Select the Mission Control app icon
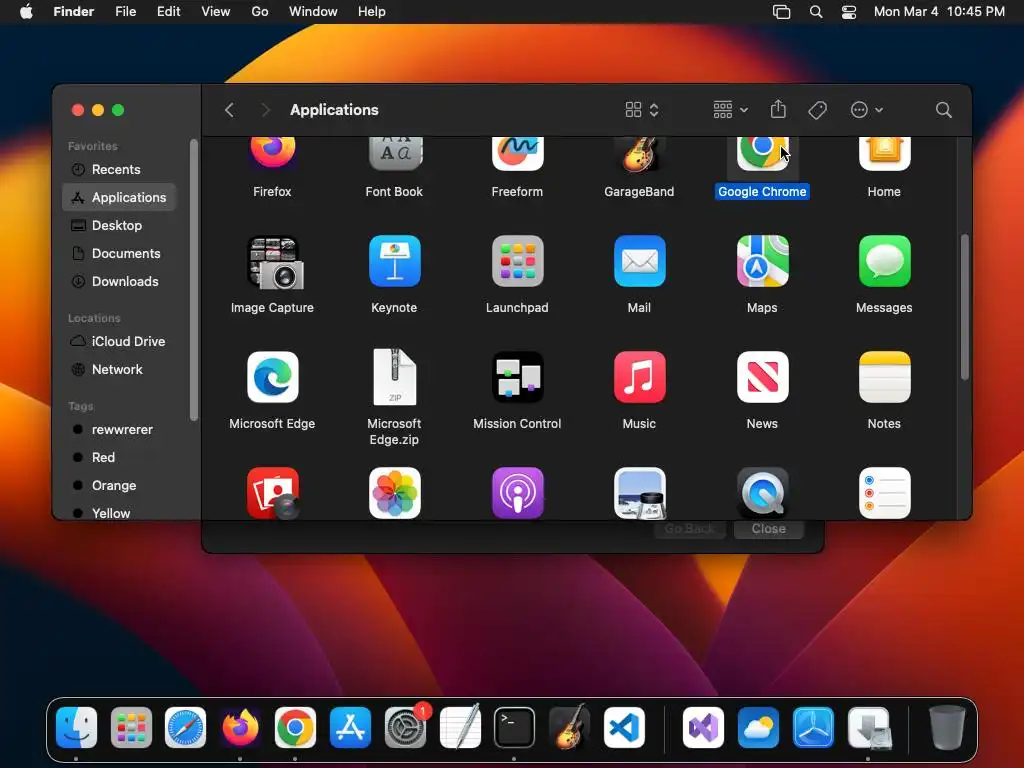1024x768 pixels. pyautogui.click(x=517, y=377)
